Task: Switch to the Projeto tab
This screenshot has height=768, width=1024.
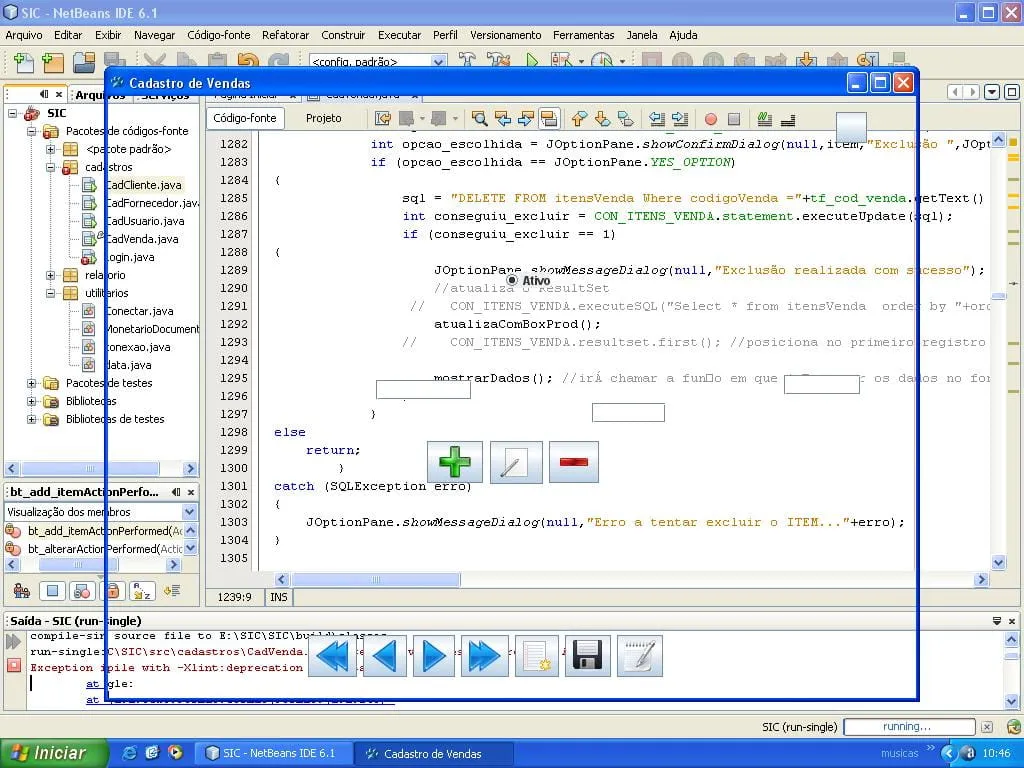Action: point(323,118)
